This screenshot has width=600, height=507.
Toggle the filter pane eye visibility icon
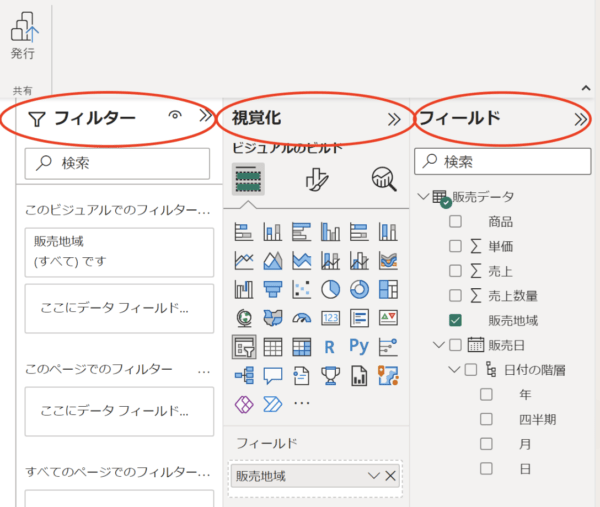coord(175,115)
